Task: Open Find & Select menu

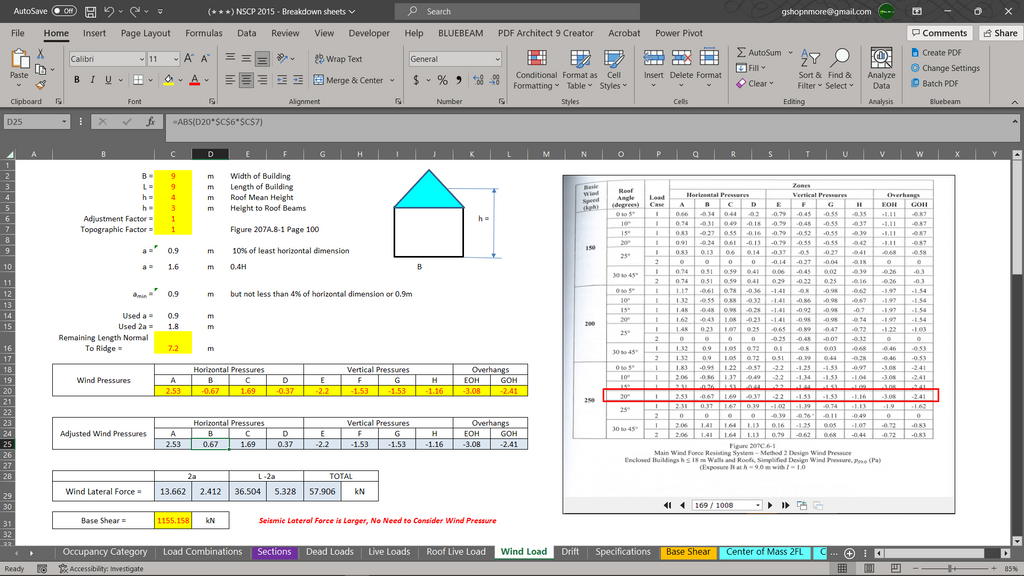Action: tap(839, 69)
